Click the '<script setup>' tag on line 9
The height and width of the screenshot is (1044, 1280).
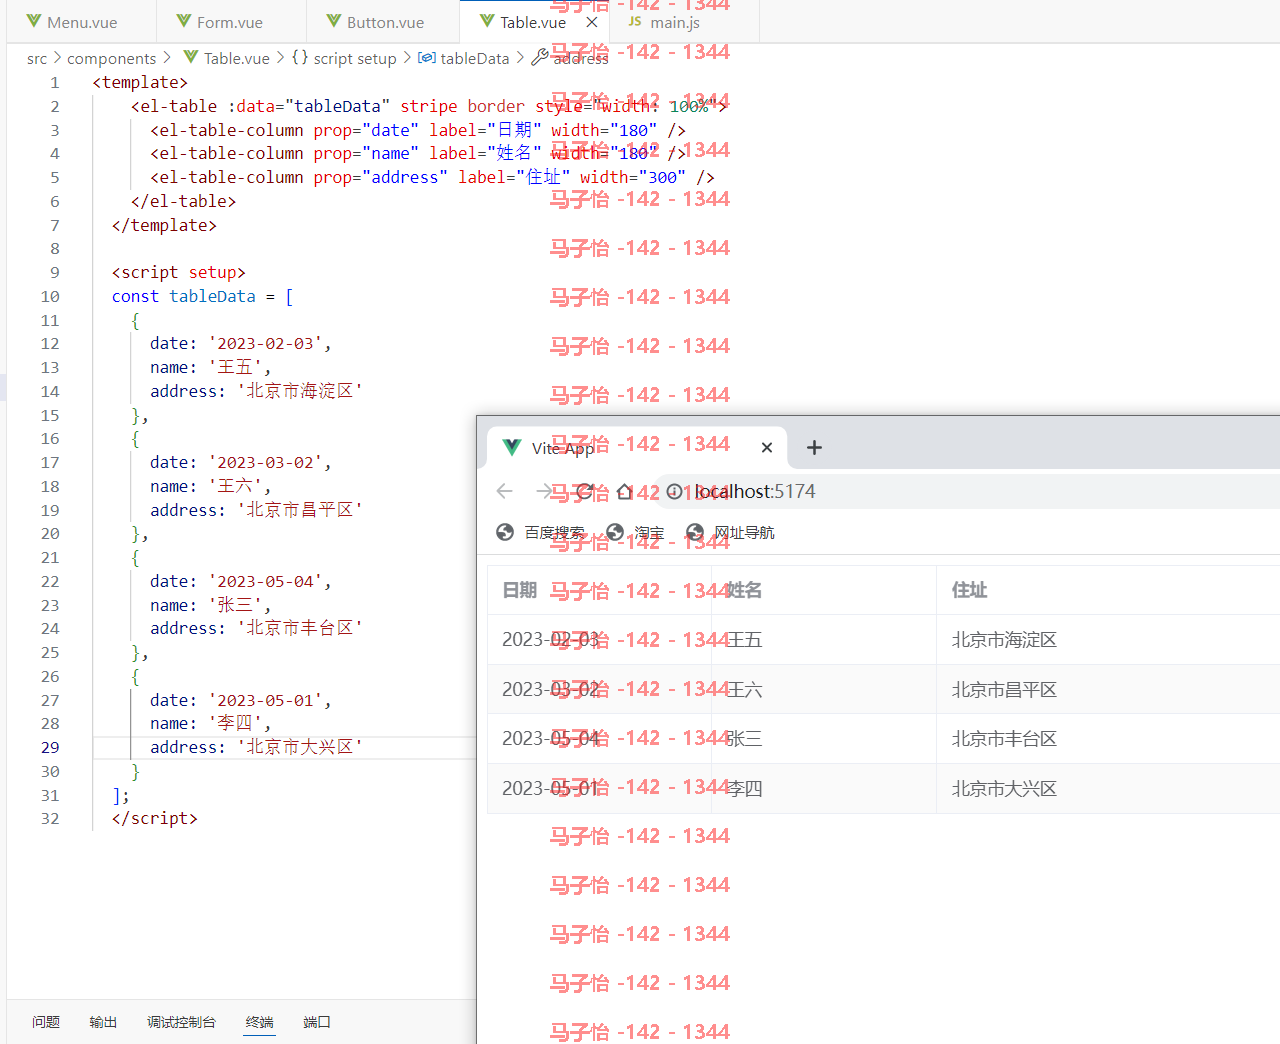(179, 272)
